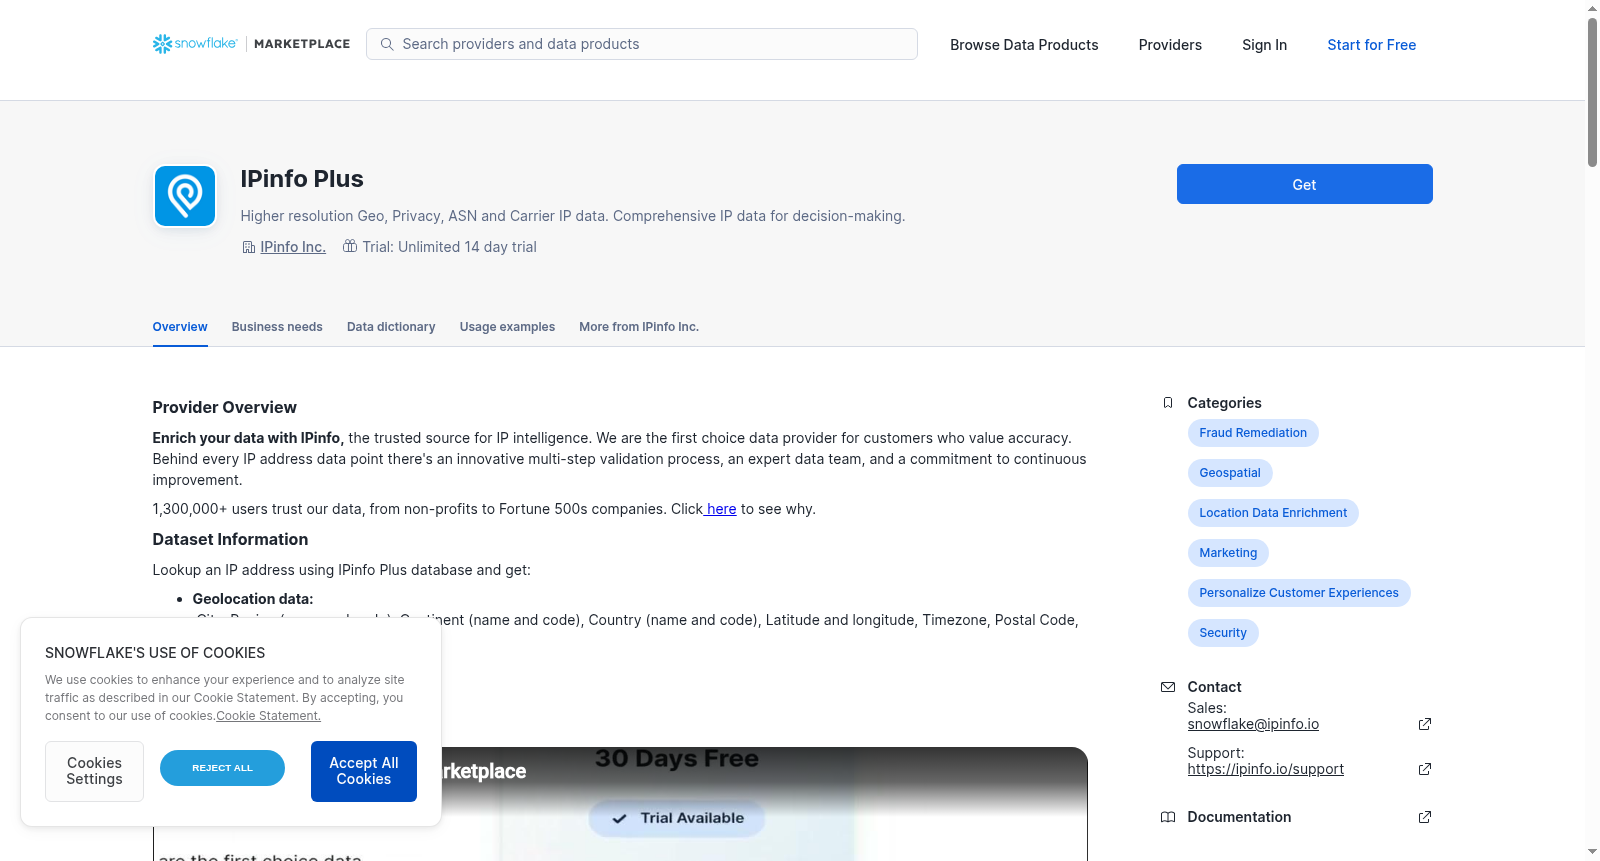Click the Provider Overview heading
The image size is (1600, 861).
pyautogui.click(x=224, y=408)
